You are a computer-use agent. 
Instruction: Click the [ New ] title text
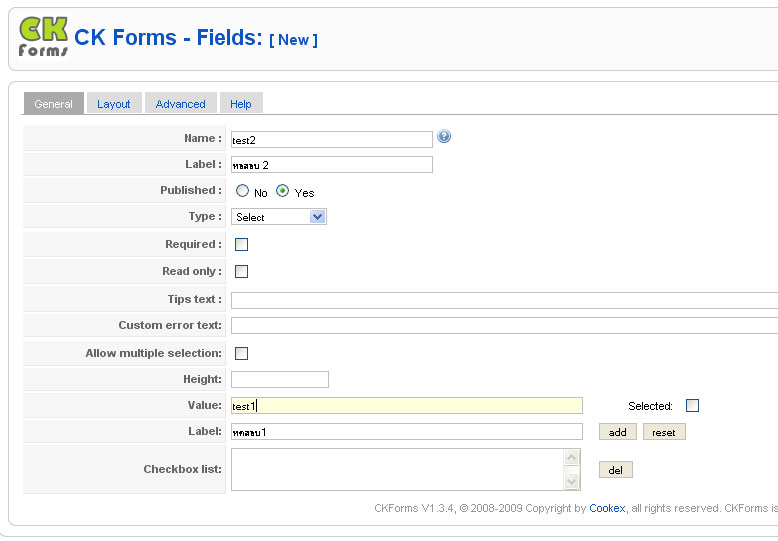[x=293, y=40]
